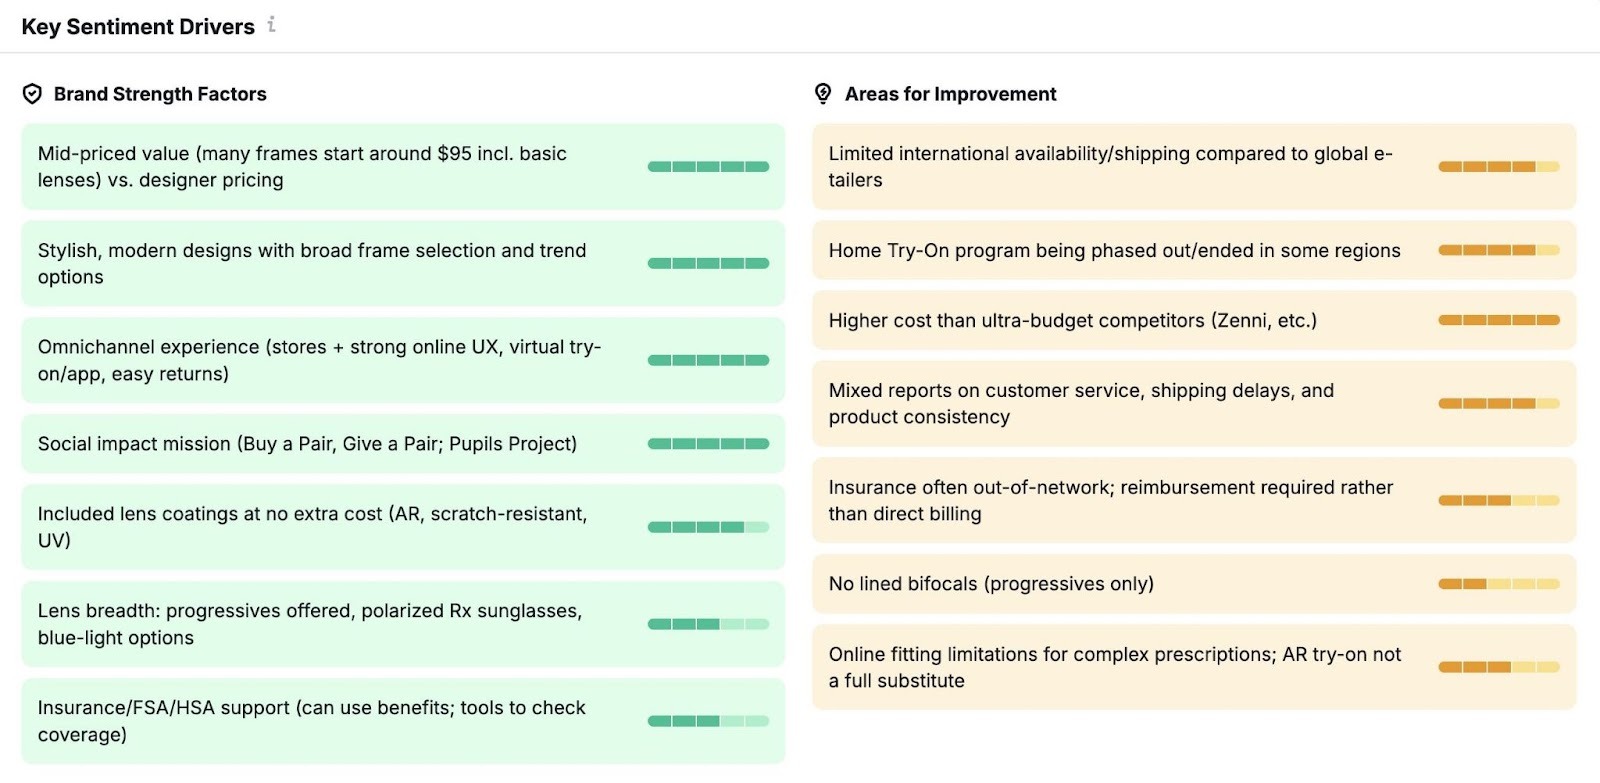Click the bar next to Online fitting limitations
The image size is (1600, 783).
pyautogui.click(x=1498, y=667)
